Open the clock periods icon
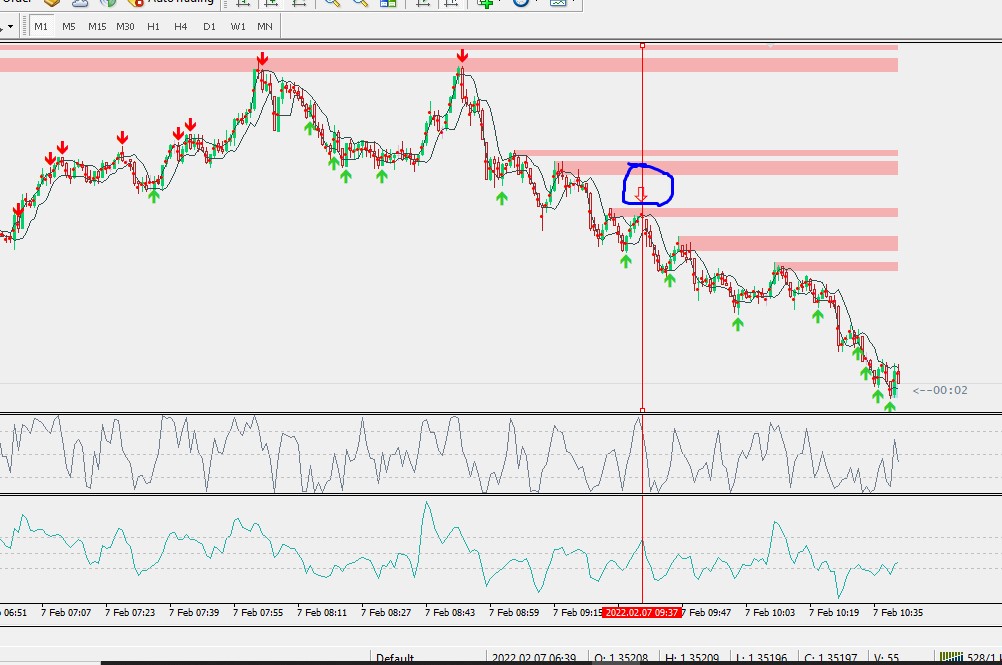 tap(521, 3)
